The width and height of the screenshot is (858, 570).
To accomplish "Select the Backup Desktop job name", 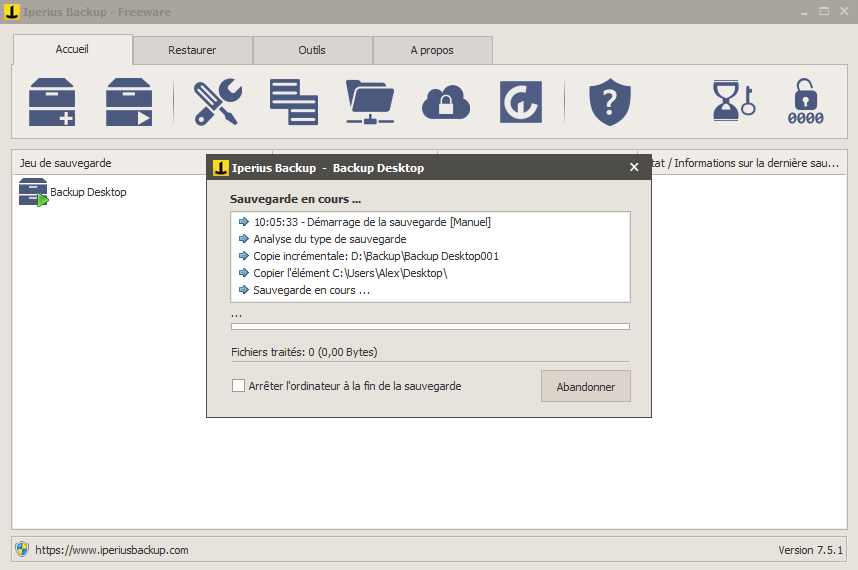I will (88, 192).
